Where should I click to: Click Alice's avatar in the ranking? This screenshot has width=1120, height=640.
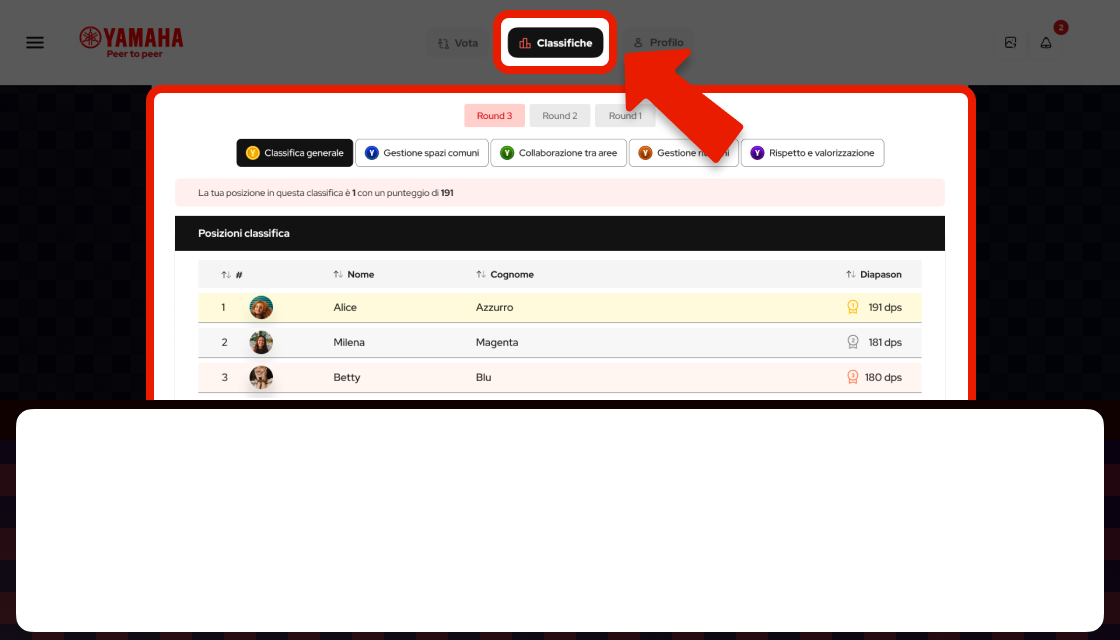point(261,308)
